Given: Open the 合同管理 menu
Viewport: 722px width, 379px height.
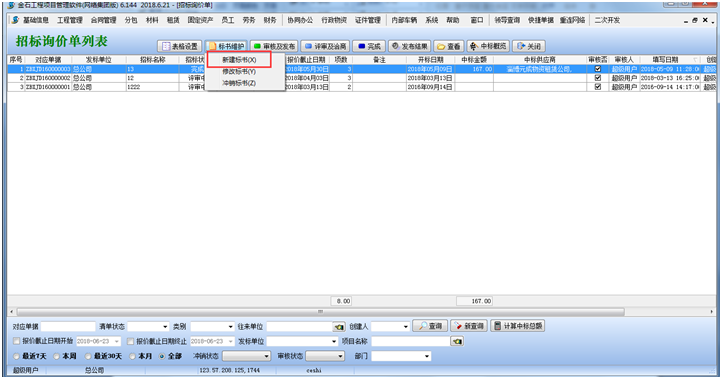Looking at the screenshot, I should point(104,20).
